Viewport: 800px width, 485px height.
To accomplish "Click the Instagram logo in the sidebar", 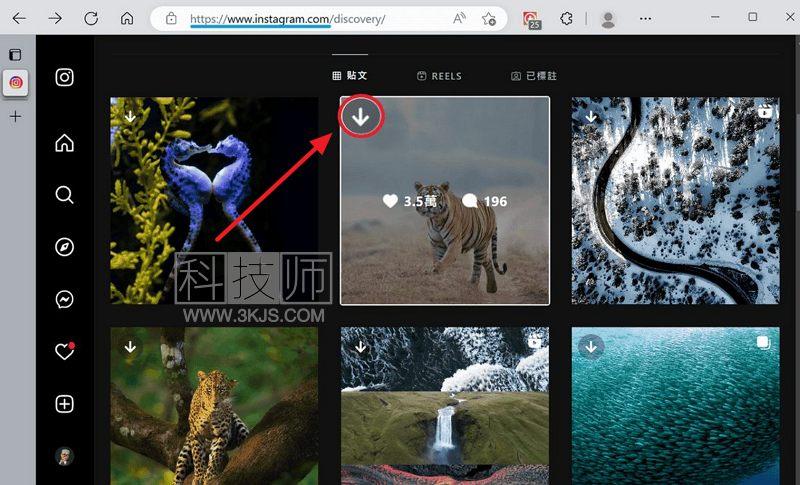I will [64, 78].
